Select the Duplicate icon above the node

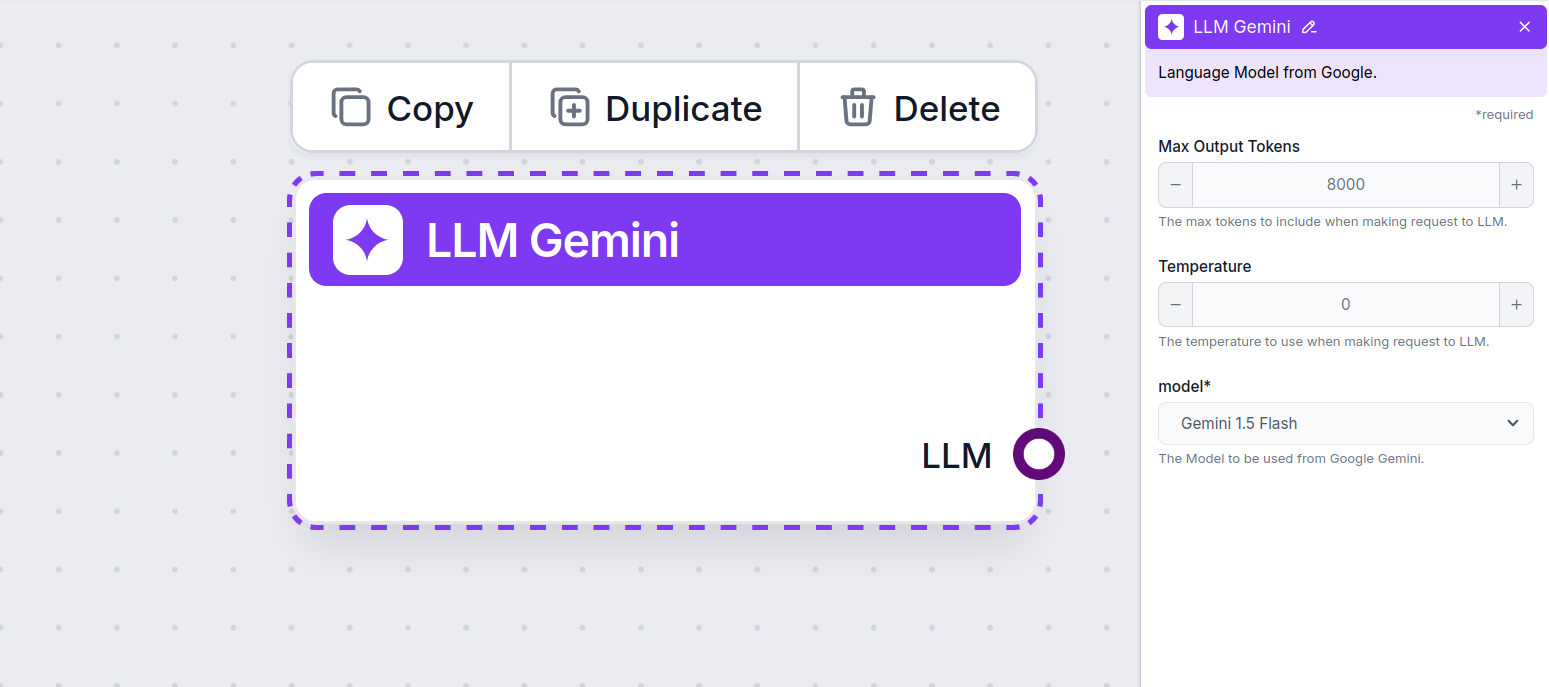[x=570, y=106]
